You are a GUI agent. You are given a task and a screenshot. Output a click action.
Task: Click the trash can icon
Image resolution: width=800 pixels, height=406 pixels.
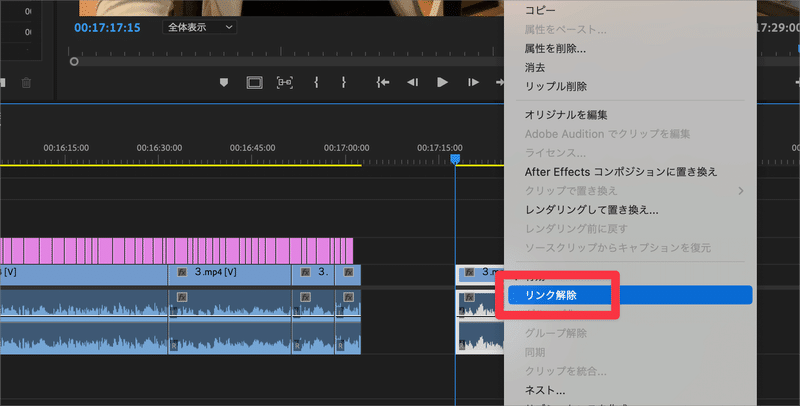click(27, 83)
